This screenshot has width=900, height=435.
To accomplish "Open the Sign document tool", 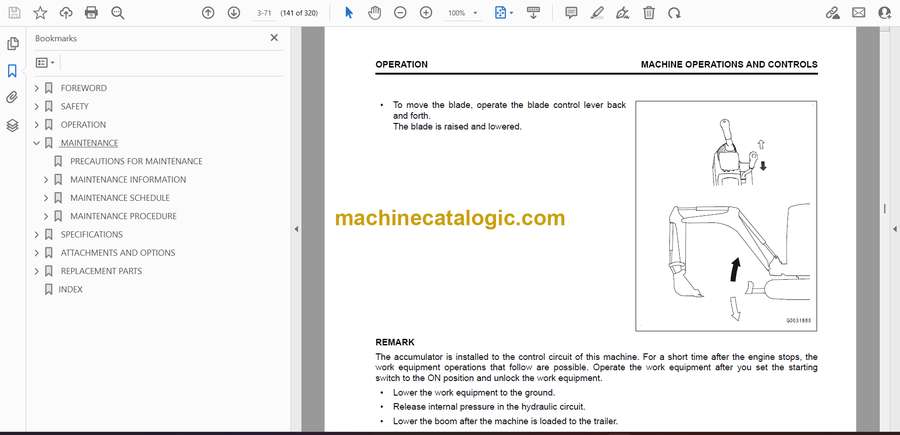I will tap(623, 13).
